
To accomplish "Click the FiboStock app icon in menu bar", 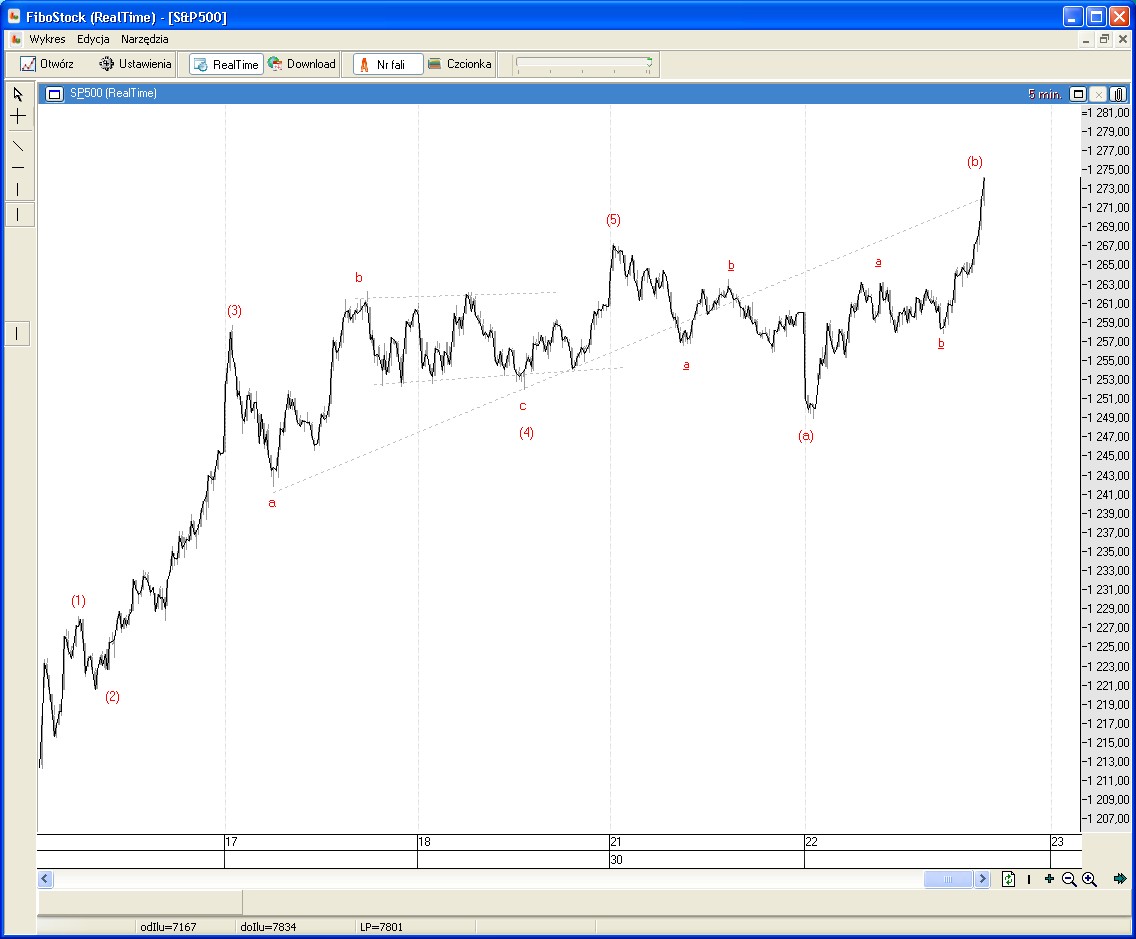I will click(16, 39).
